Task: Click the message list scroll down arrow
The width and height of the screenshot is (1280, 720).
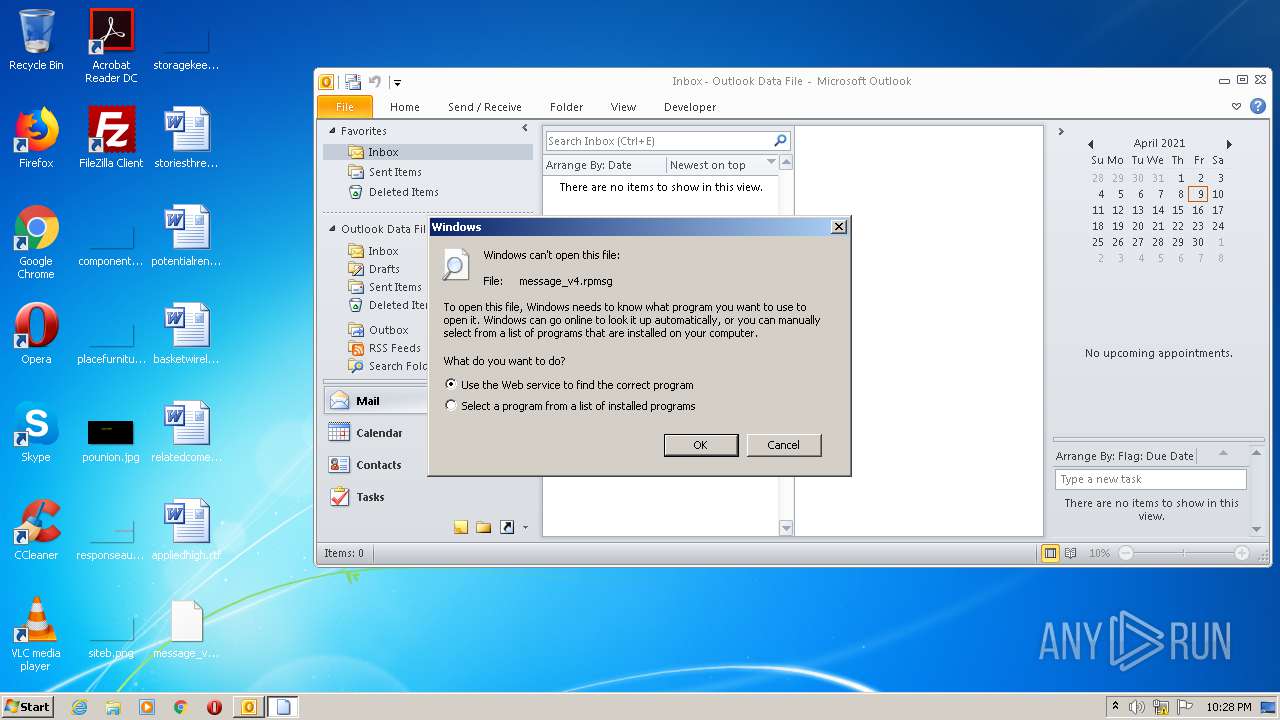Action: (x=786, y=528)
